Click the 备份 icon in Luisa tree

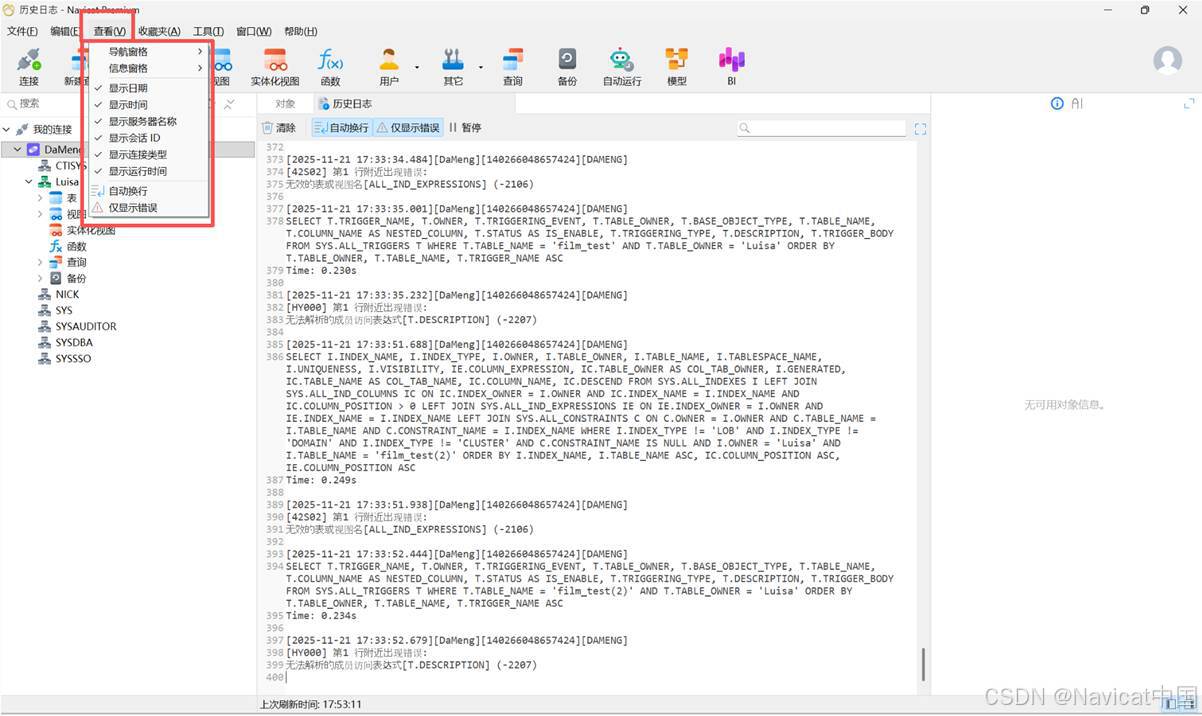56,278
